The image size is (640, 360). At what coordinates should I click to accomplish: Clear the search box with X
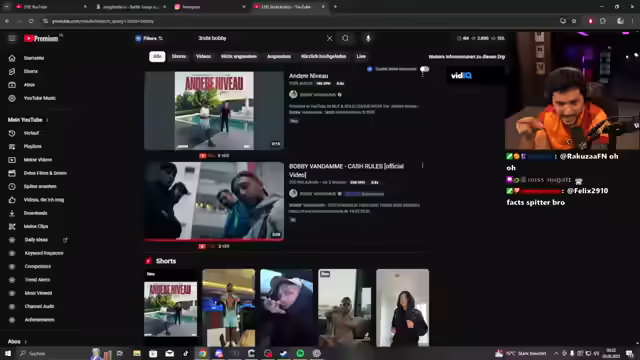pos(329,38)
